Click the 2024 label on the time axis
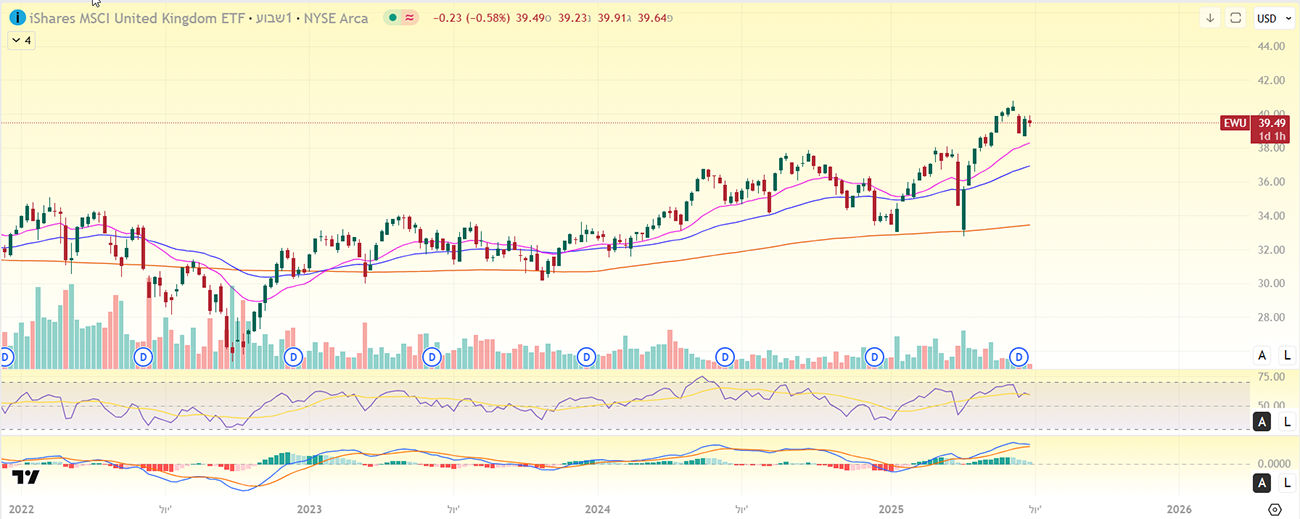Screen dimensions: 1300x519 (x=598, y=508)
